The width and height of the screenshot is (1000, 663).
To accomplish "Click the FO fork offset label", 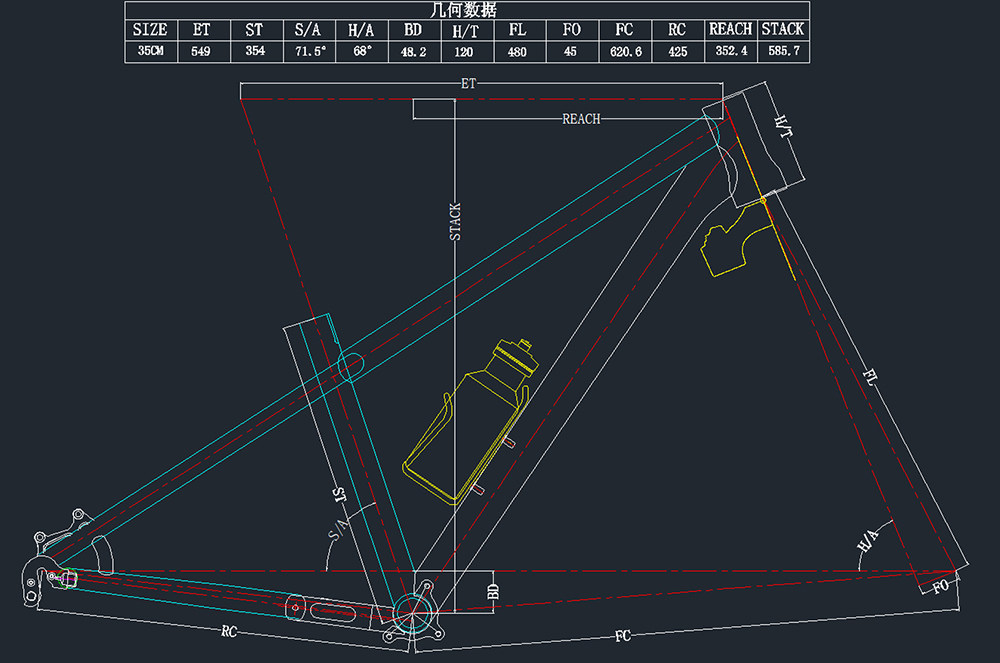I will point(941,586).
